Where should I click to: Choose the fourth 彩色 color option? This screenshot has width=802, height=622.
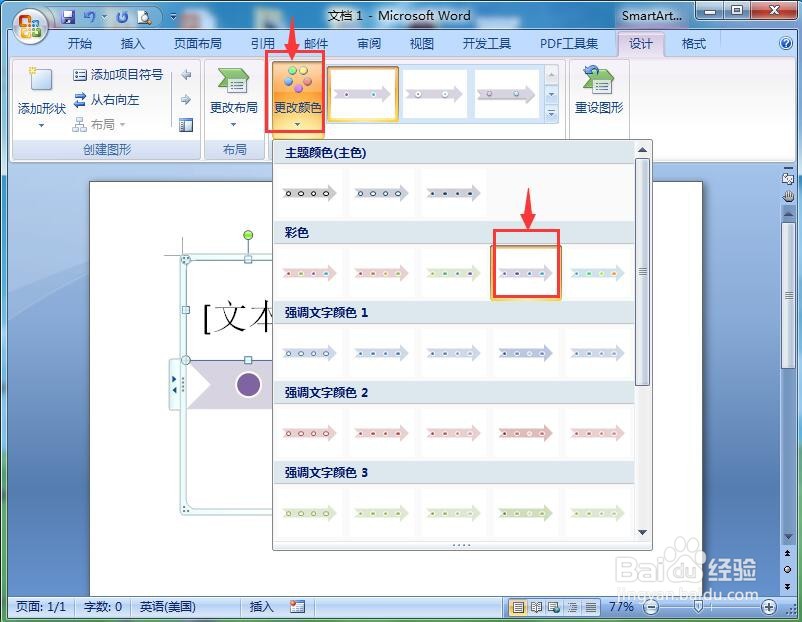click(525, 273)
